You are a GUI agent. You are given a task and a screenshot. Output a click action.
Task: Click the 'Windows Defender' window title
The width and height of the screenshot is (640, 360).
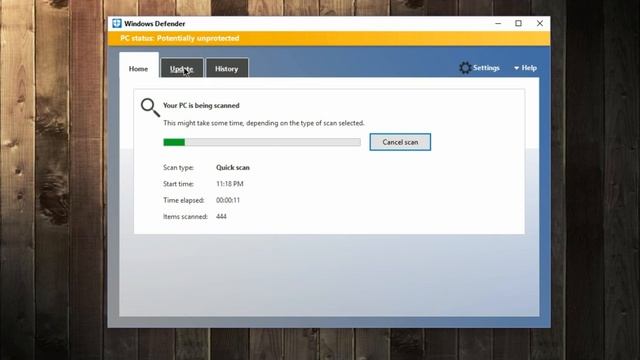point(155,24)
